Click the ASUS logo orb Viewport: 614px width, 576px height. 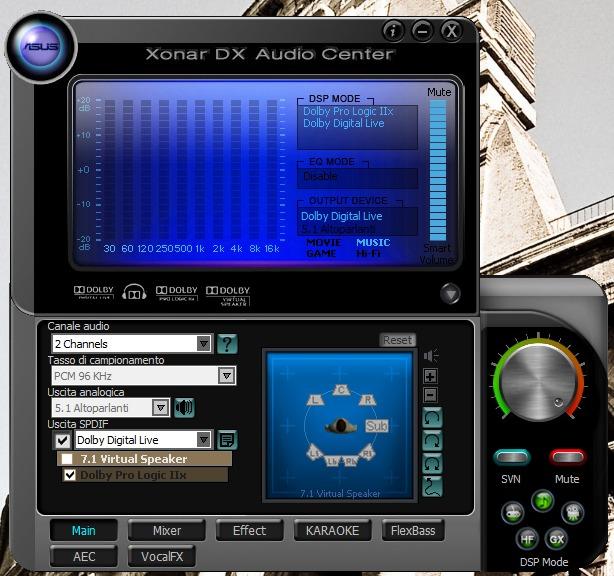pos(41,47)
